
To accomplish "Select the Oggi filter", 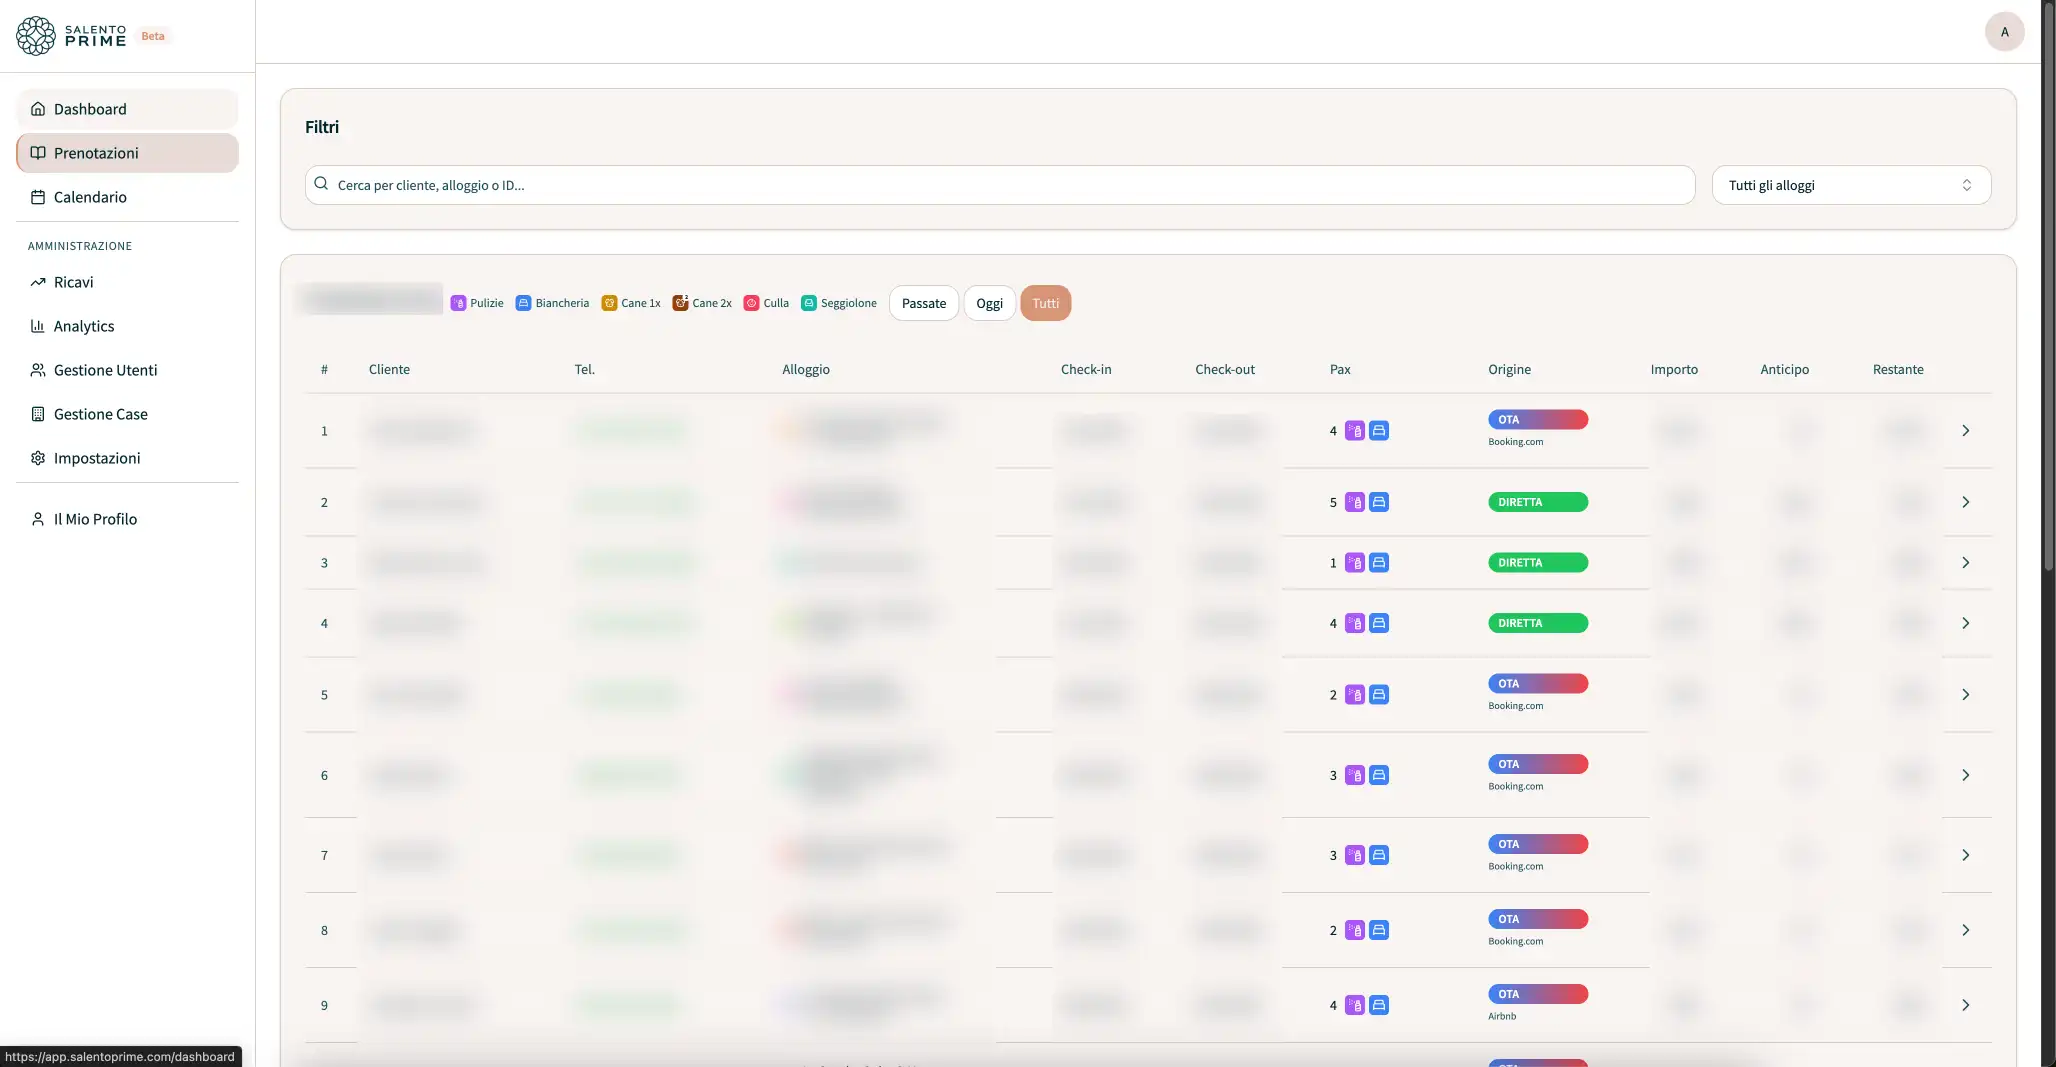I will click(x=989, y=303).
